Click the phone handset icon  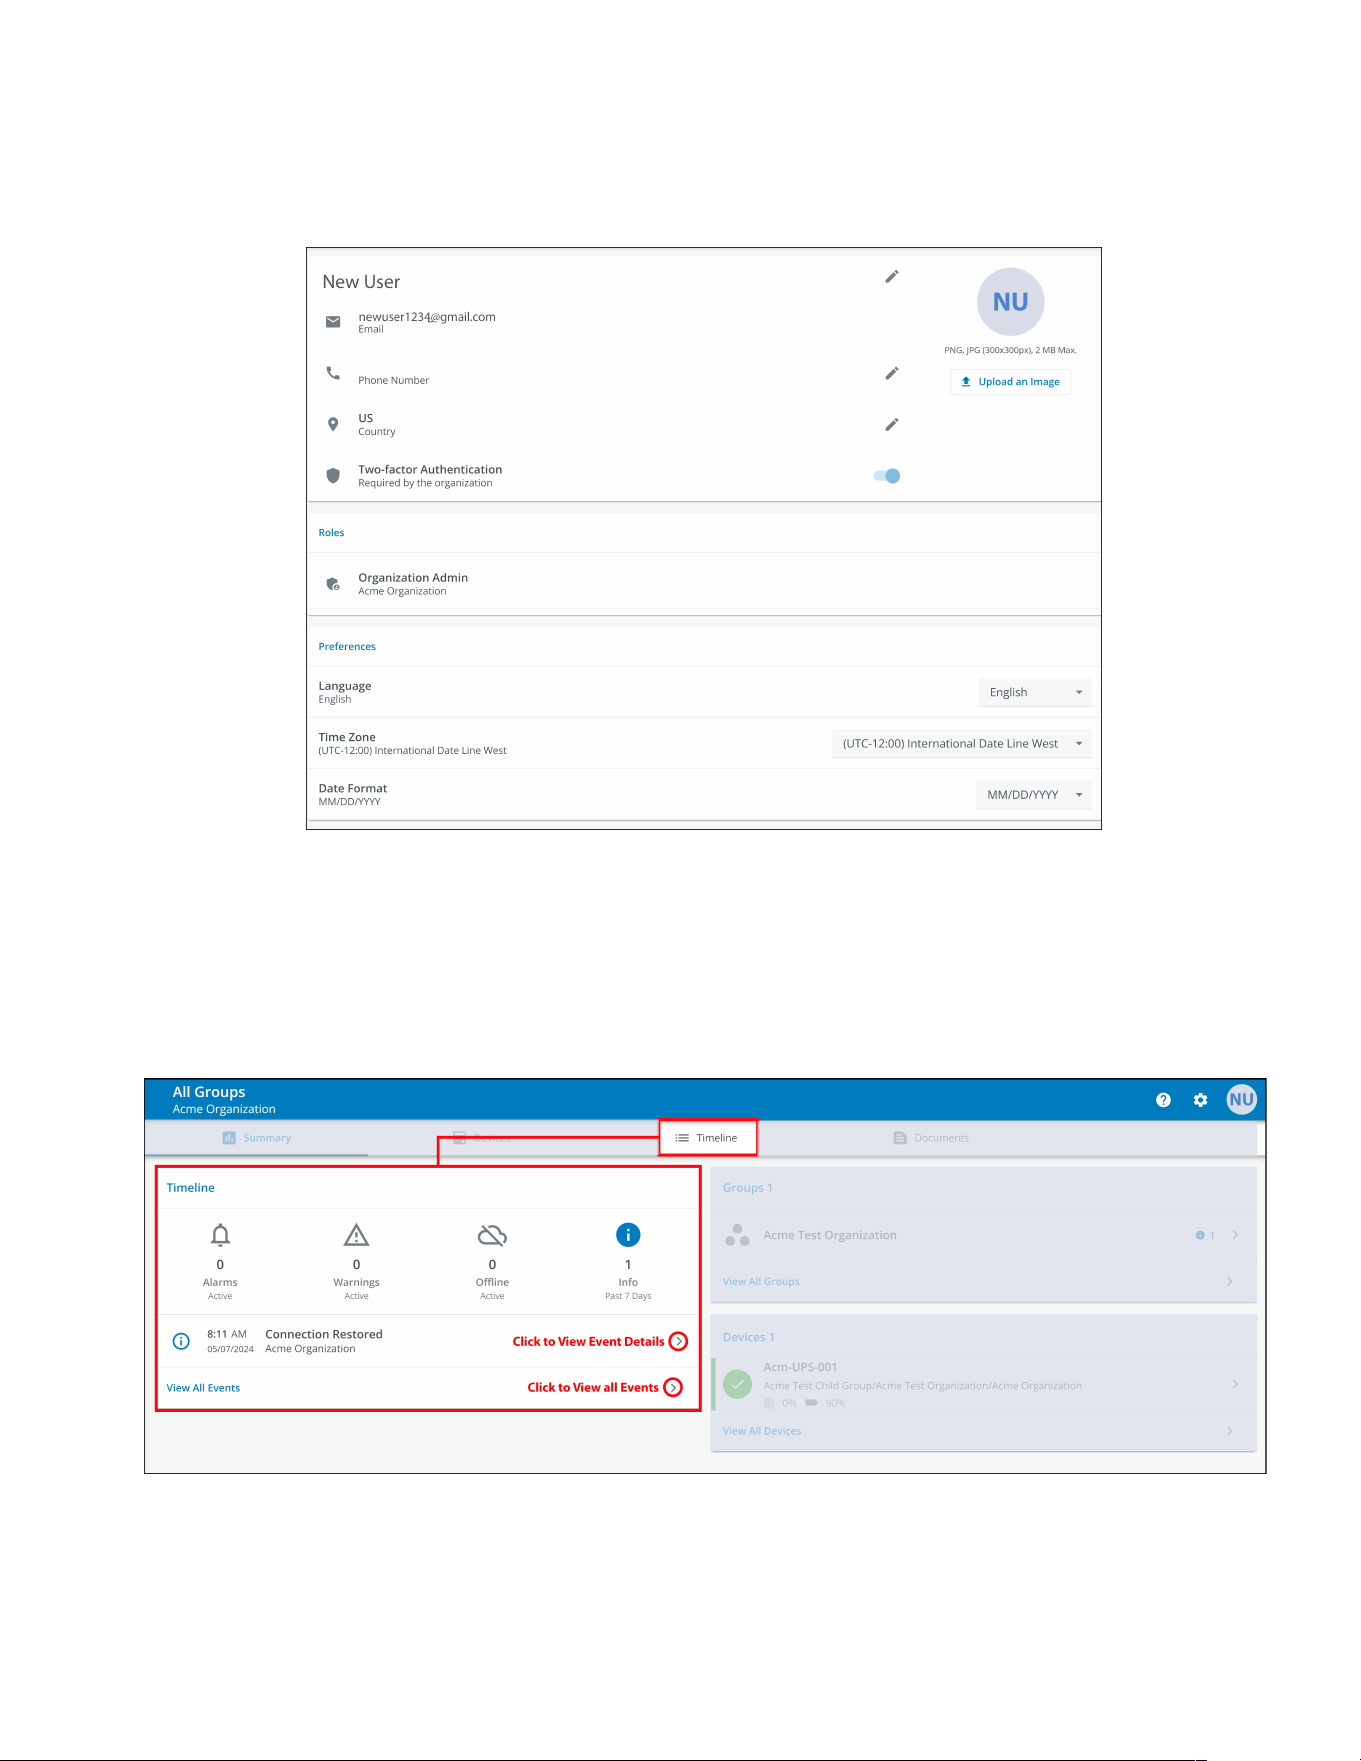333,373
